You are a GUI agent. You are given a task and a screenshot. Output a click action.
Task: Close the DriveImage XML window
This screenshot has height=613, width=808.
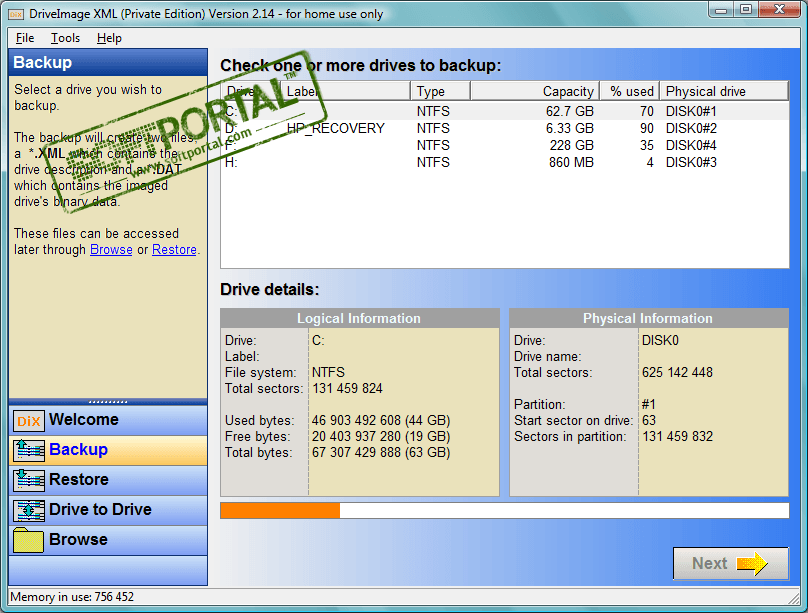(780, 9)
